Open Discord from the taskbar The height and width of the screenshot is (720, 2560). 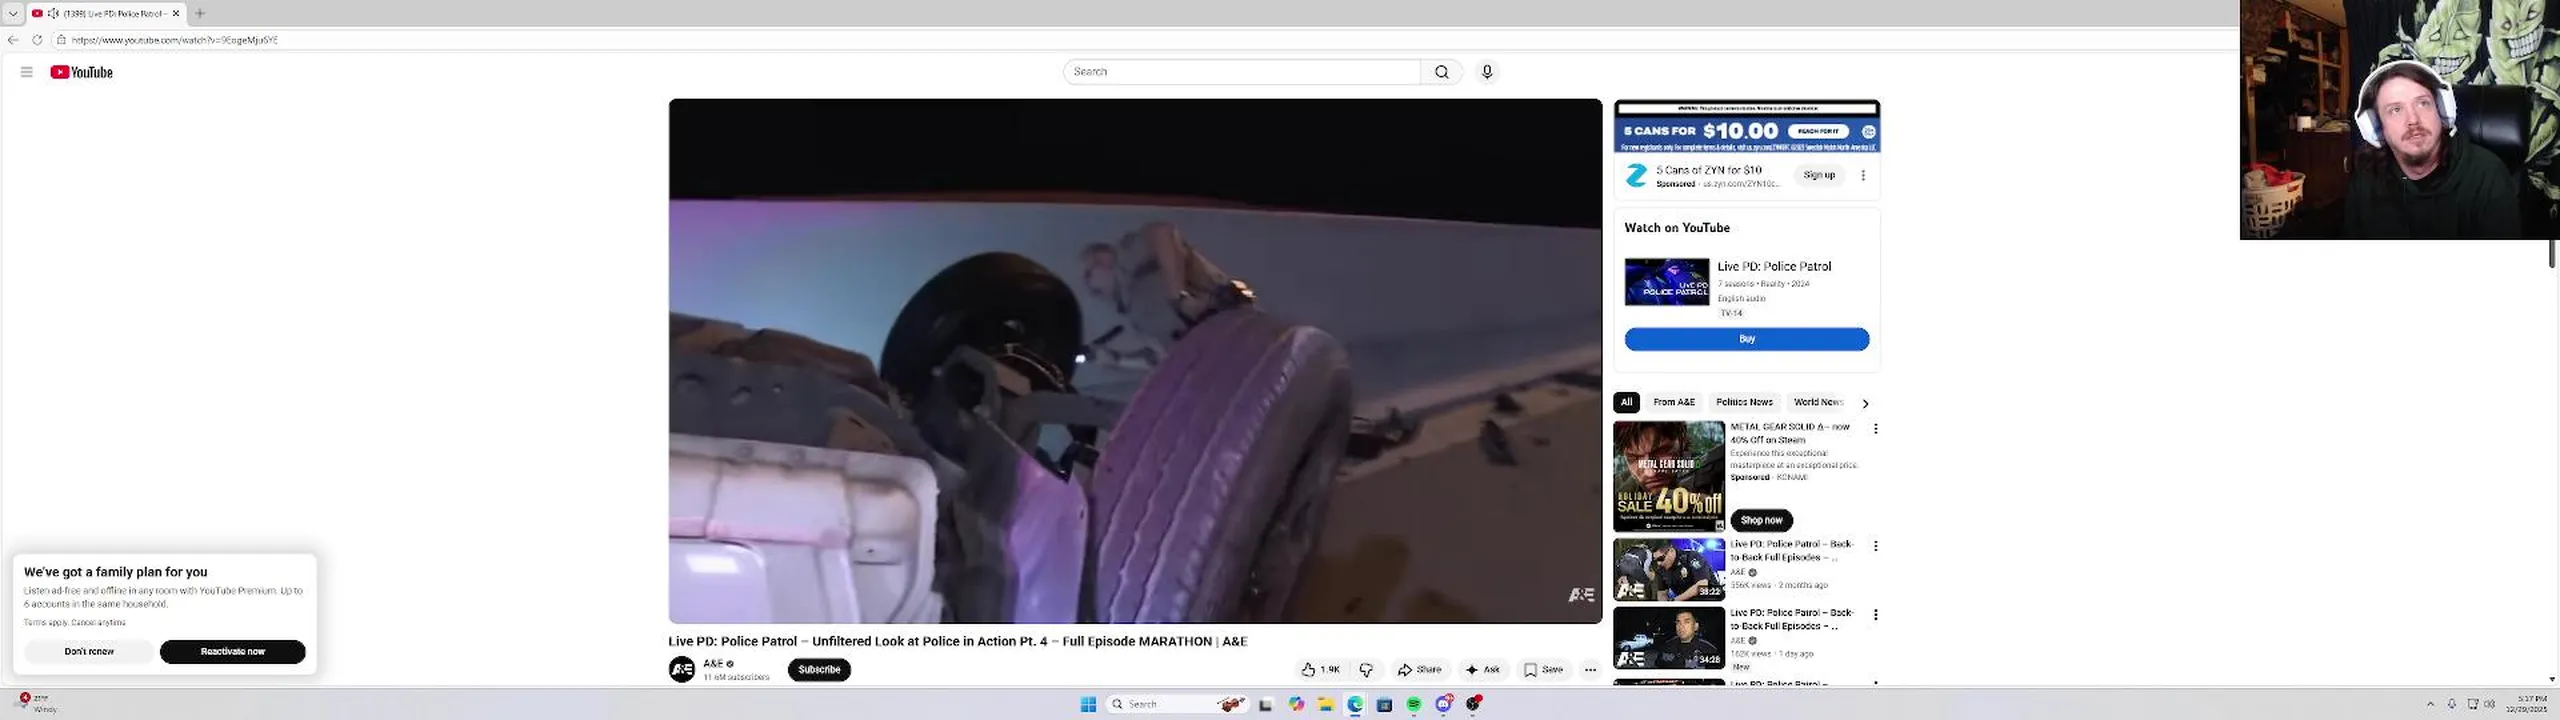click(1443, 705)
